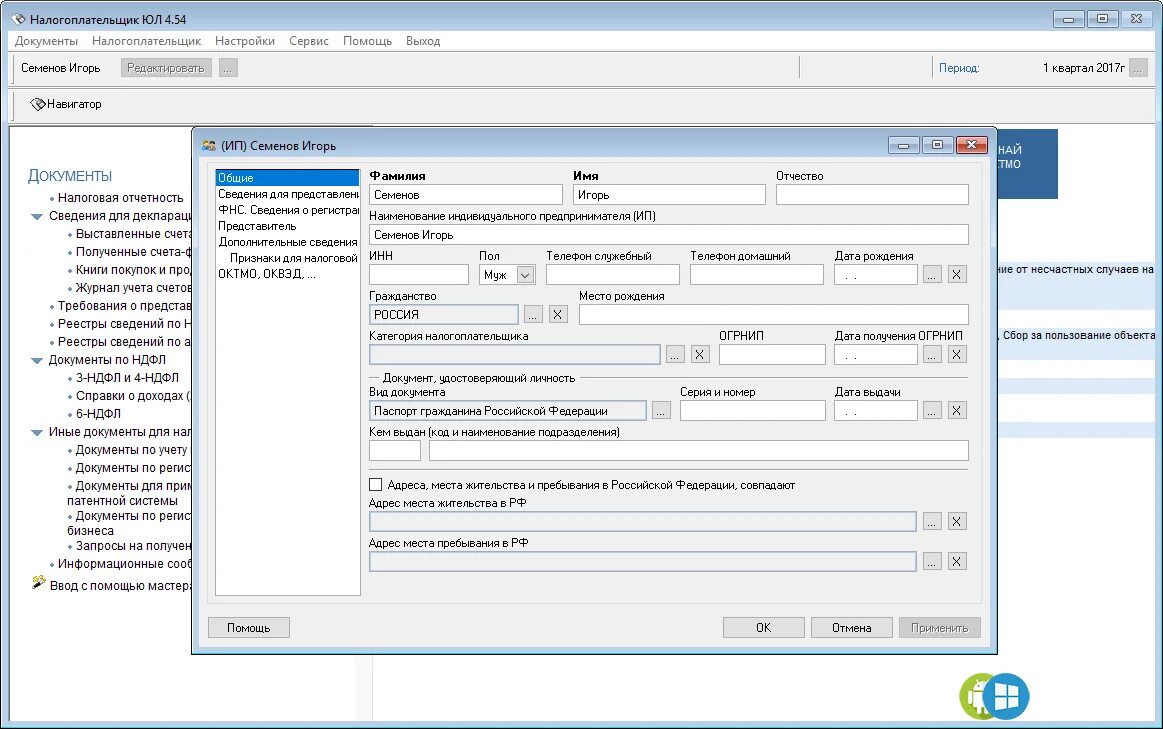Image resolution: width=1163 pixels, height=729 pixels.
Task: Open the Категория налогоплательщика lookup button
Action: pos(674,354)
